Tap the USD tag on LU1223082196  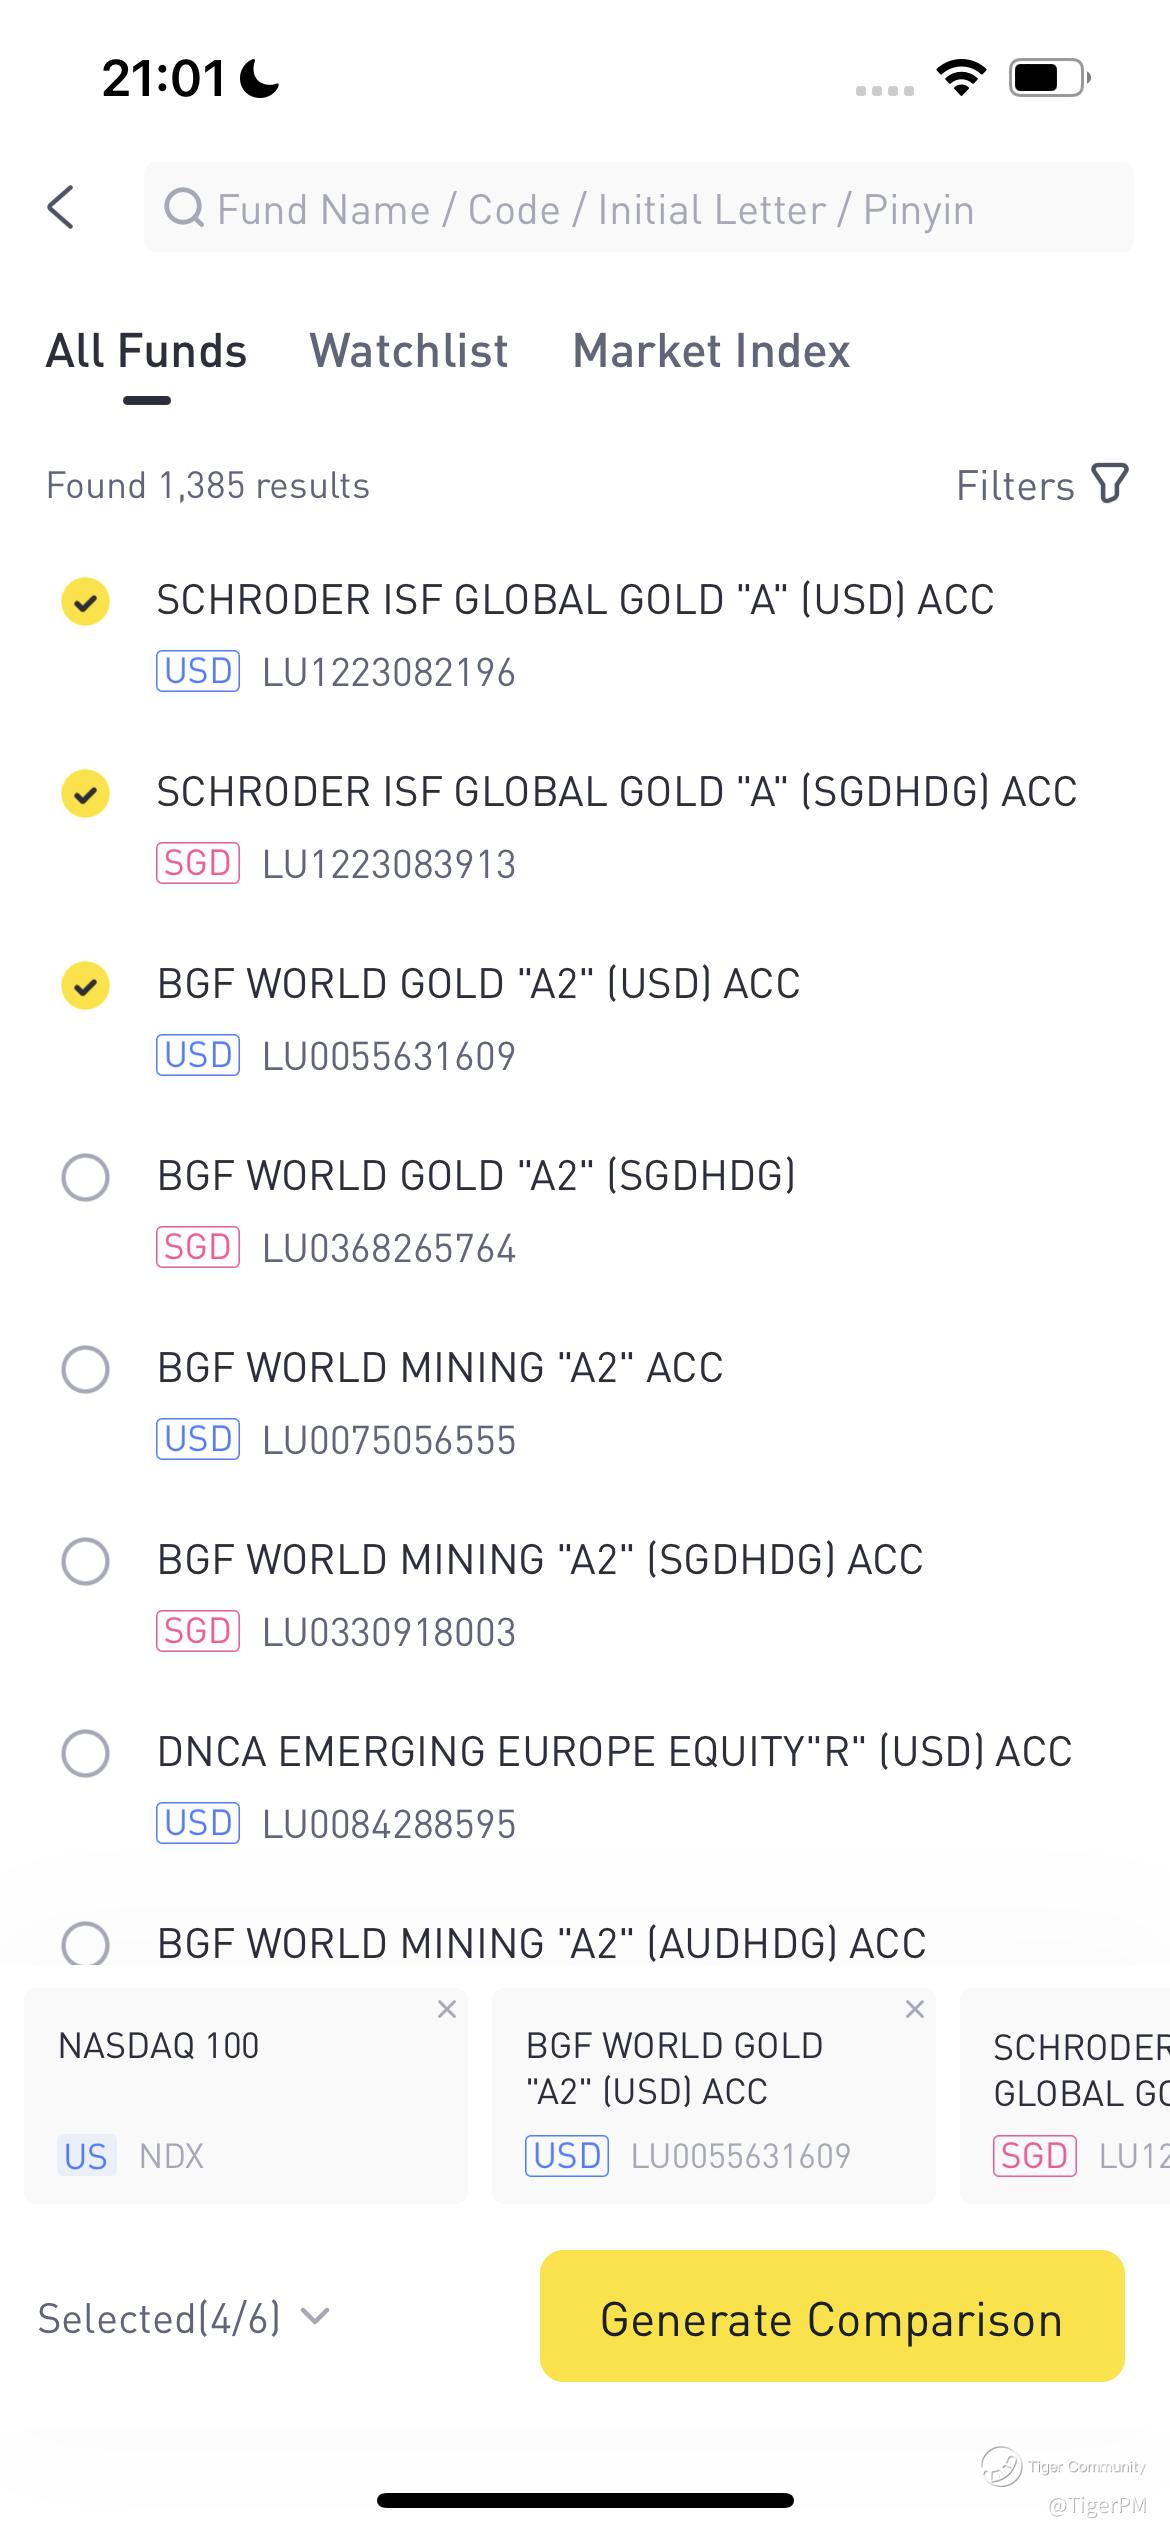pyautogui.click(x=198, y=671)
